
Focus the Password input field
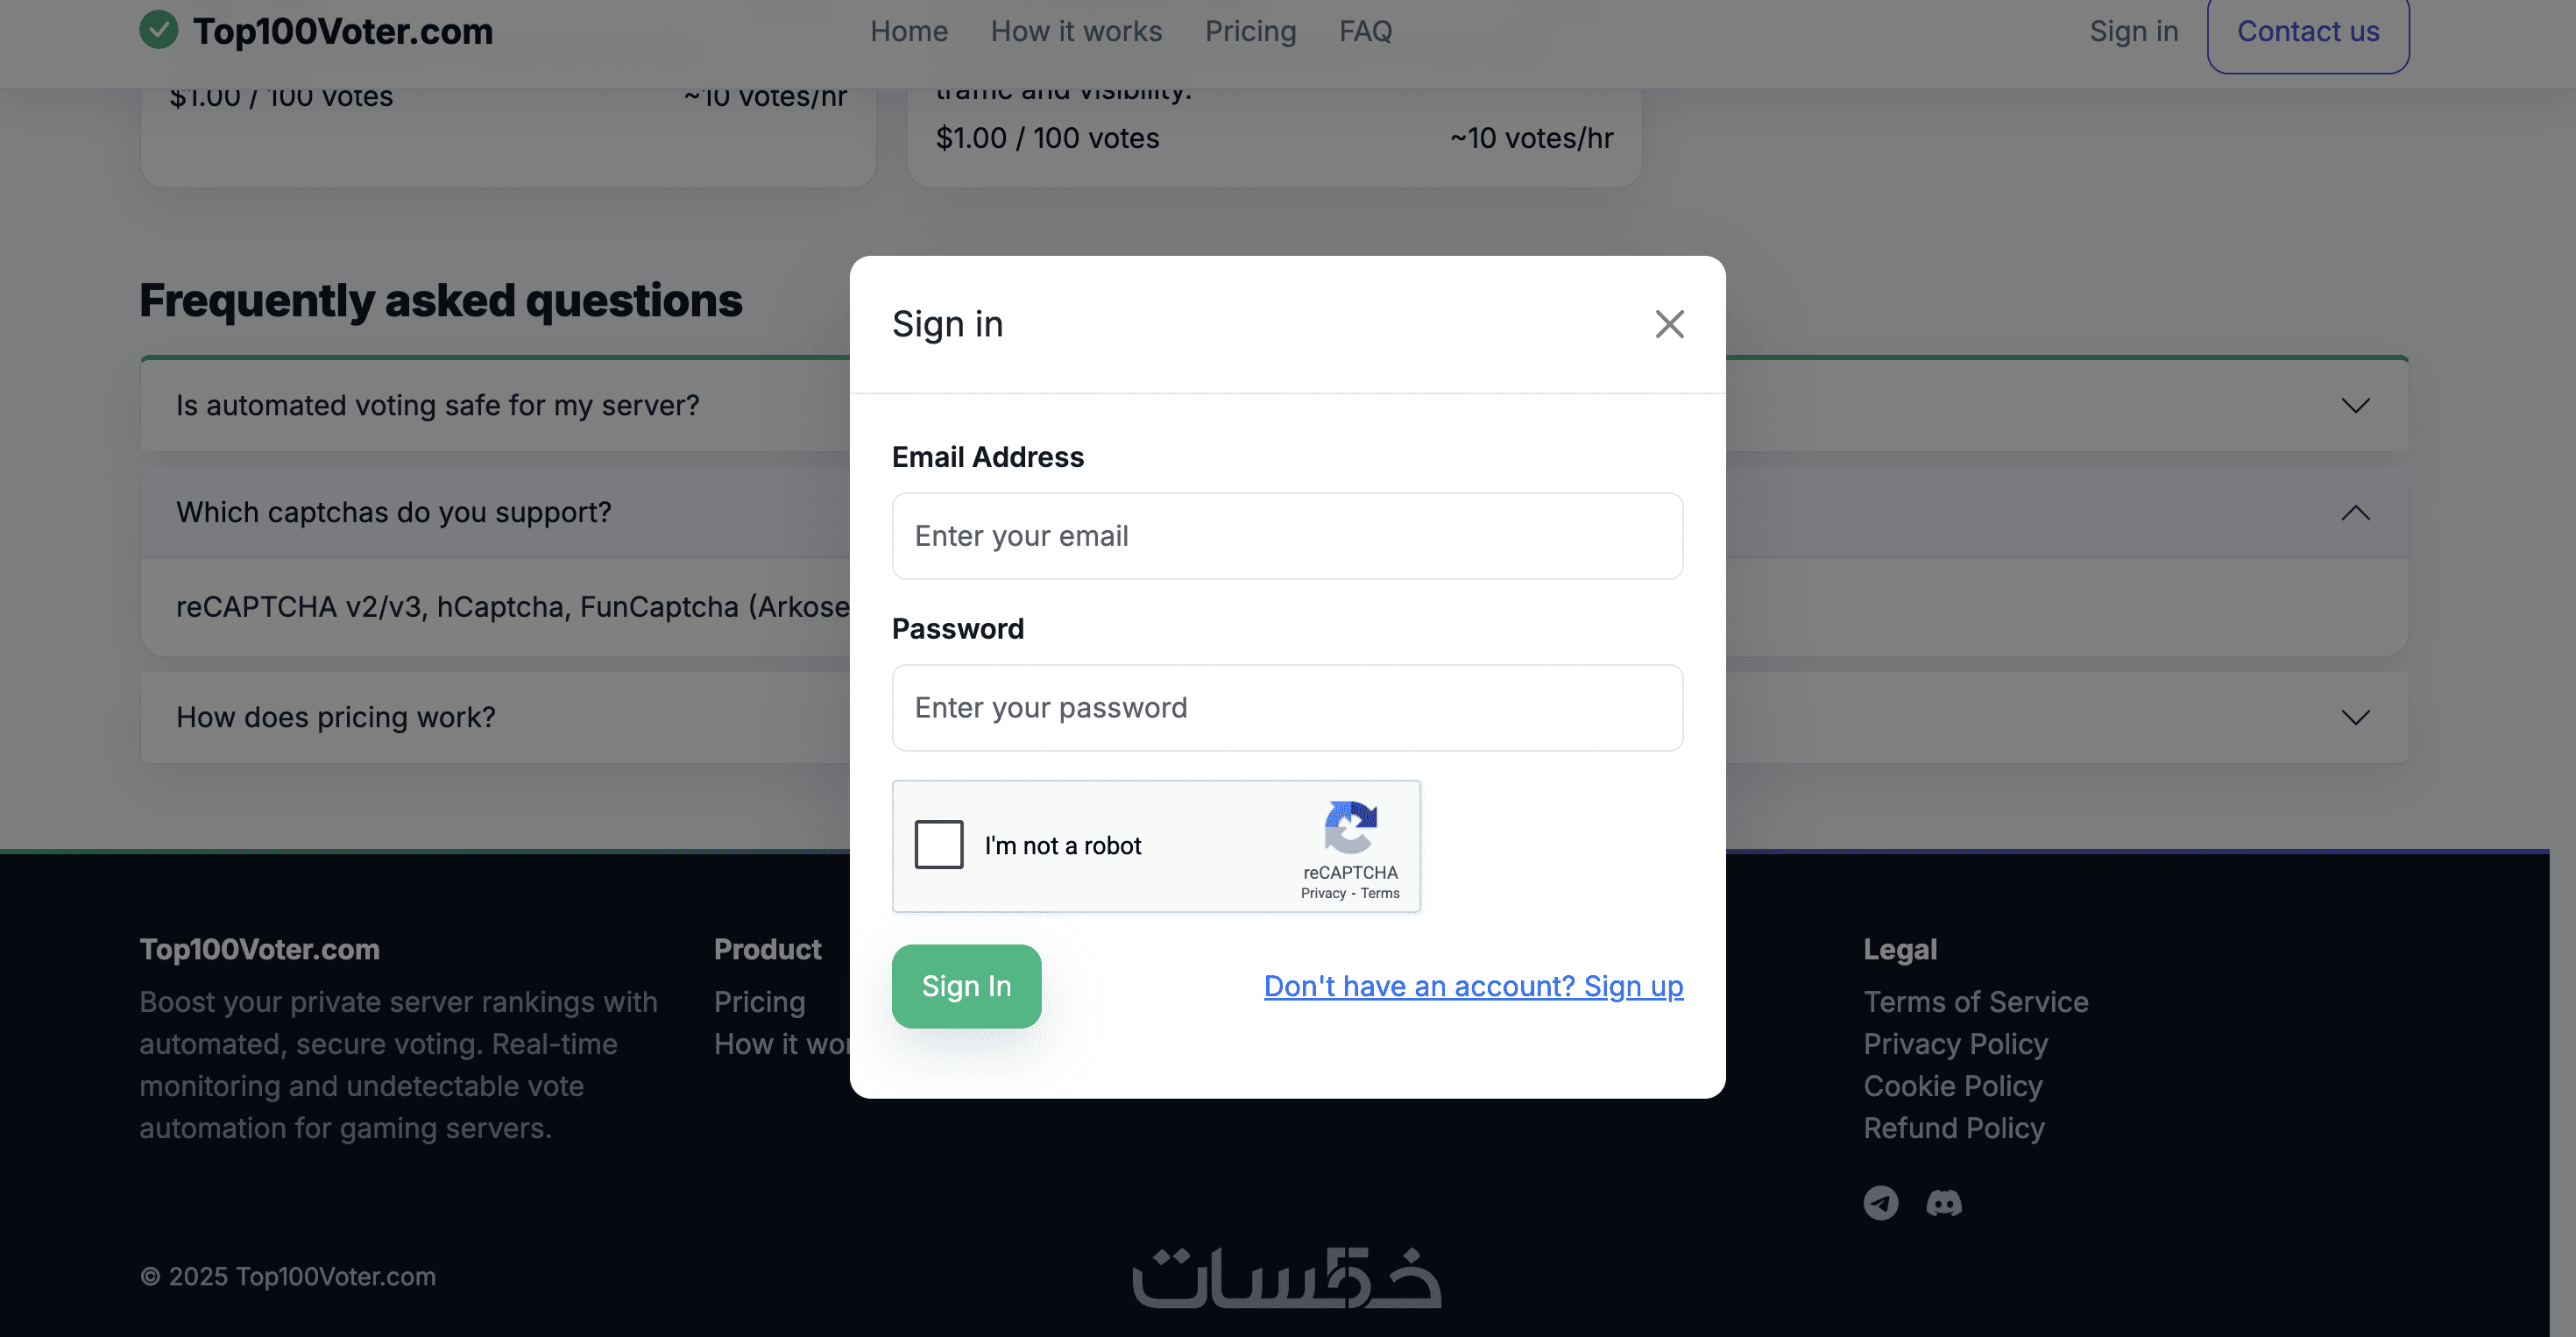click(1287, 708)
